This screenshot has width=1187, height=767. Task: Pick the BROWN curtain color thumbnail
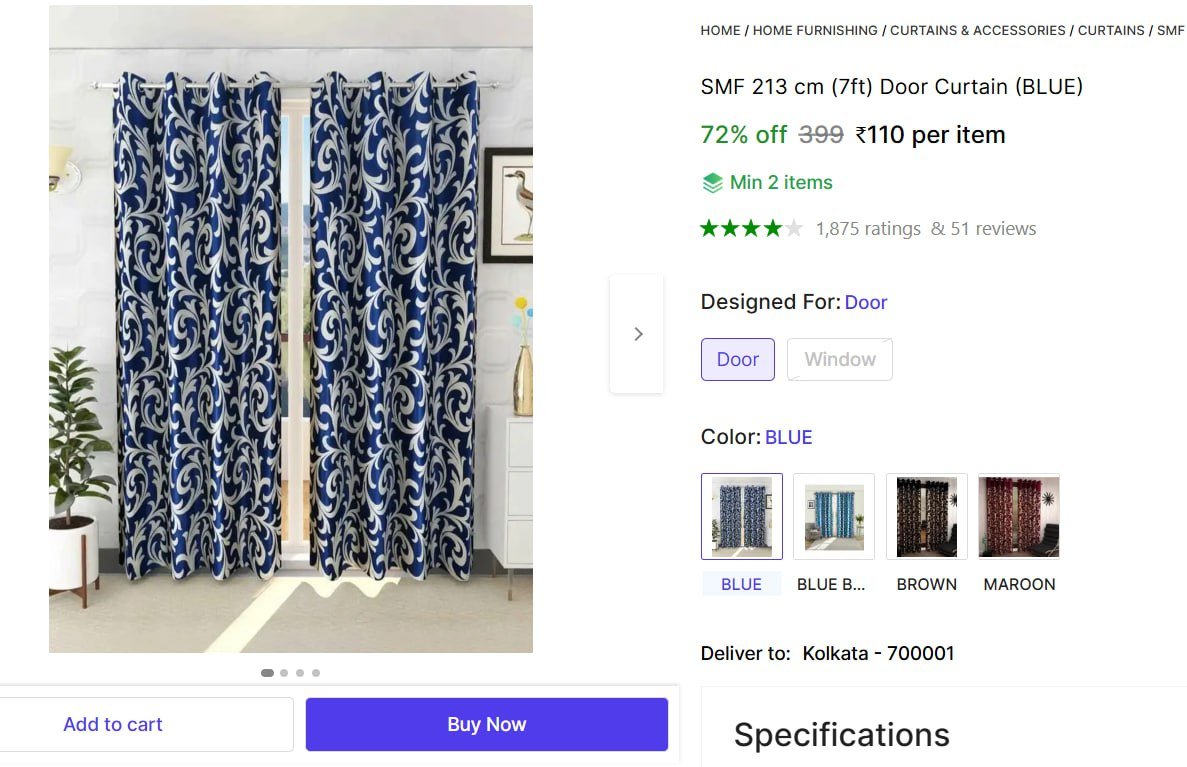point(926,516)
